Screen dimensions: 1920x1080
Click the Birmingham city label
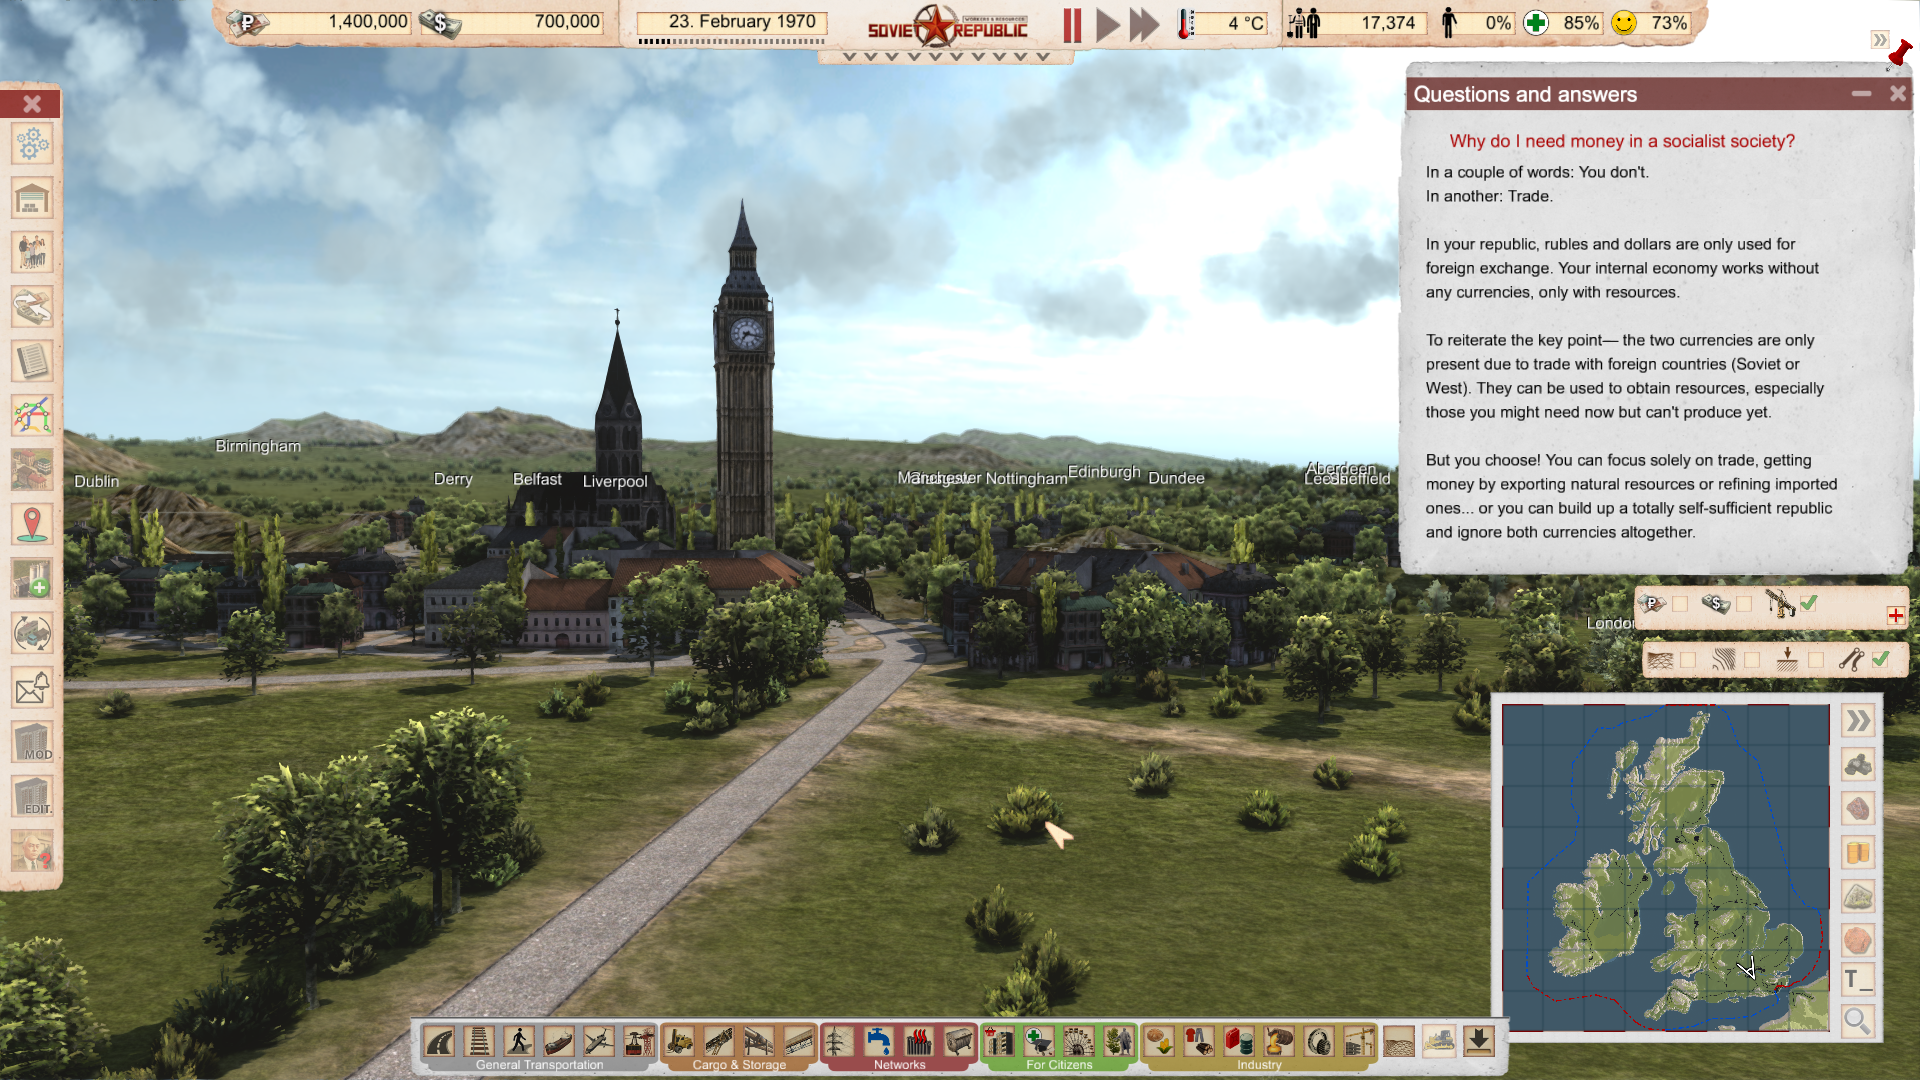pos(258,446)
